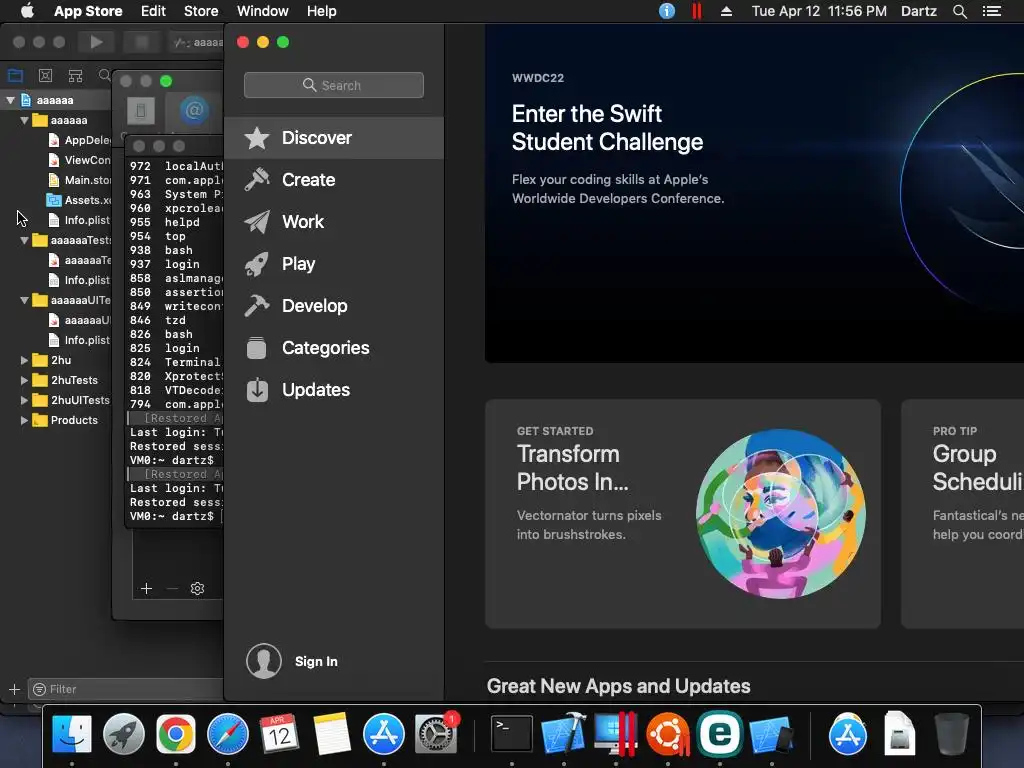This screenshot has height=768, width=1024.
Task: Expand the 2huTests folder in Xcode
Action: pyautogui.click(x=24, y=380)
